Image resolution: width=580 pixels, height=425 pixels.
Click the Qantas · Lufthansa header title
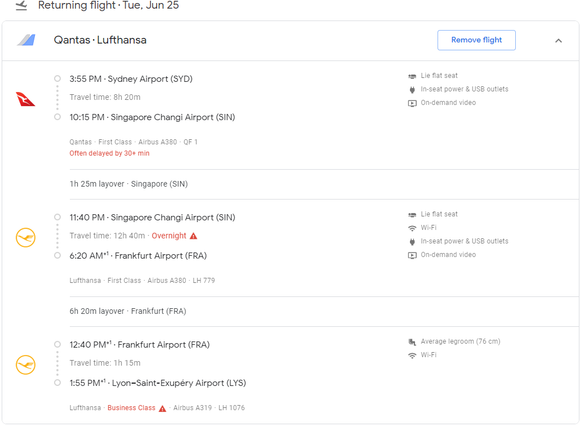tap(100, 40)
